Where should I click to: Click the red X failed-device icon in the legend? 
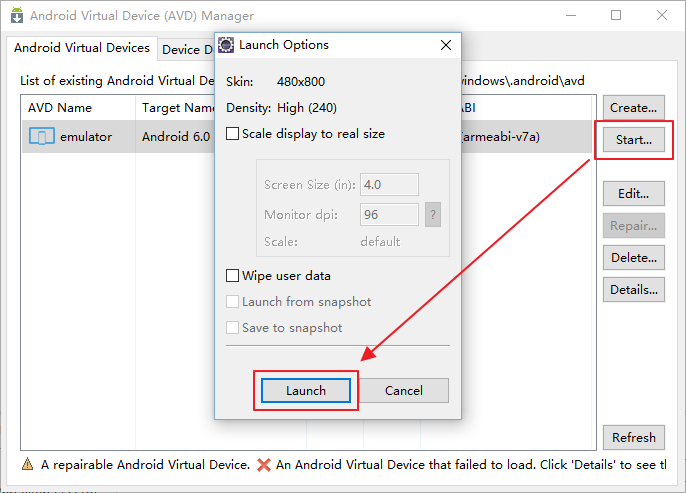point(263,465)
